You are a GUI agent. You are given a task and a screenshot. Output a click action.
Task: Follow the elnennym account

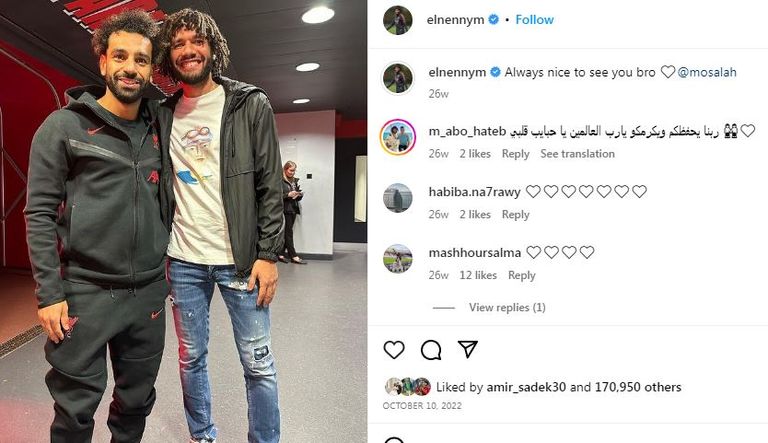tap(534, 20)
